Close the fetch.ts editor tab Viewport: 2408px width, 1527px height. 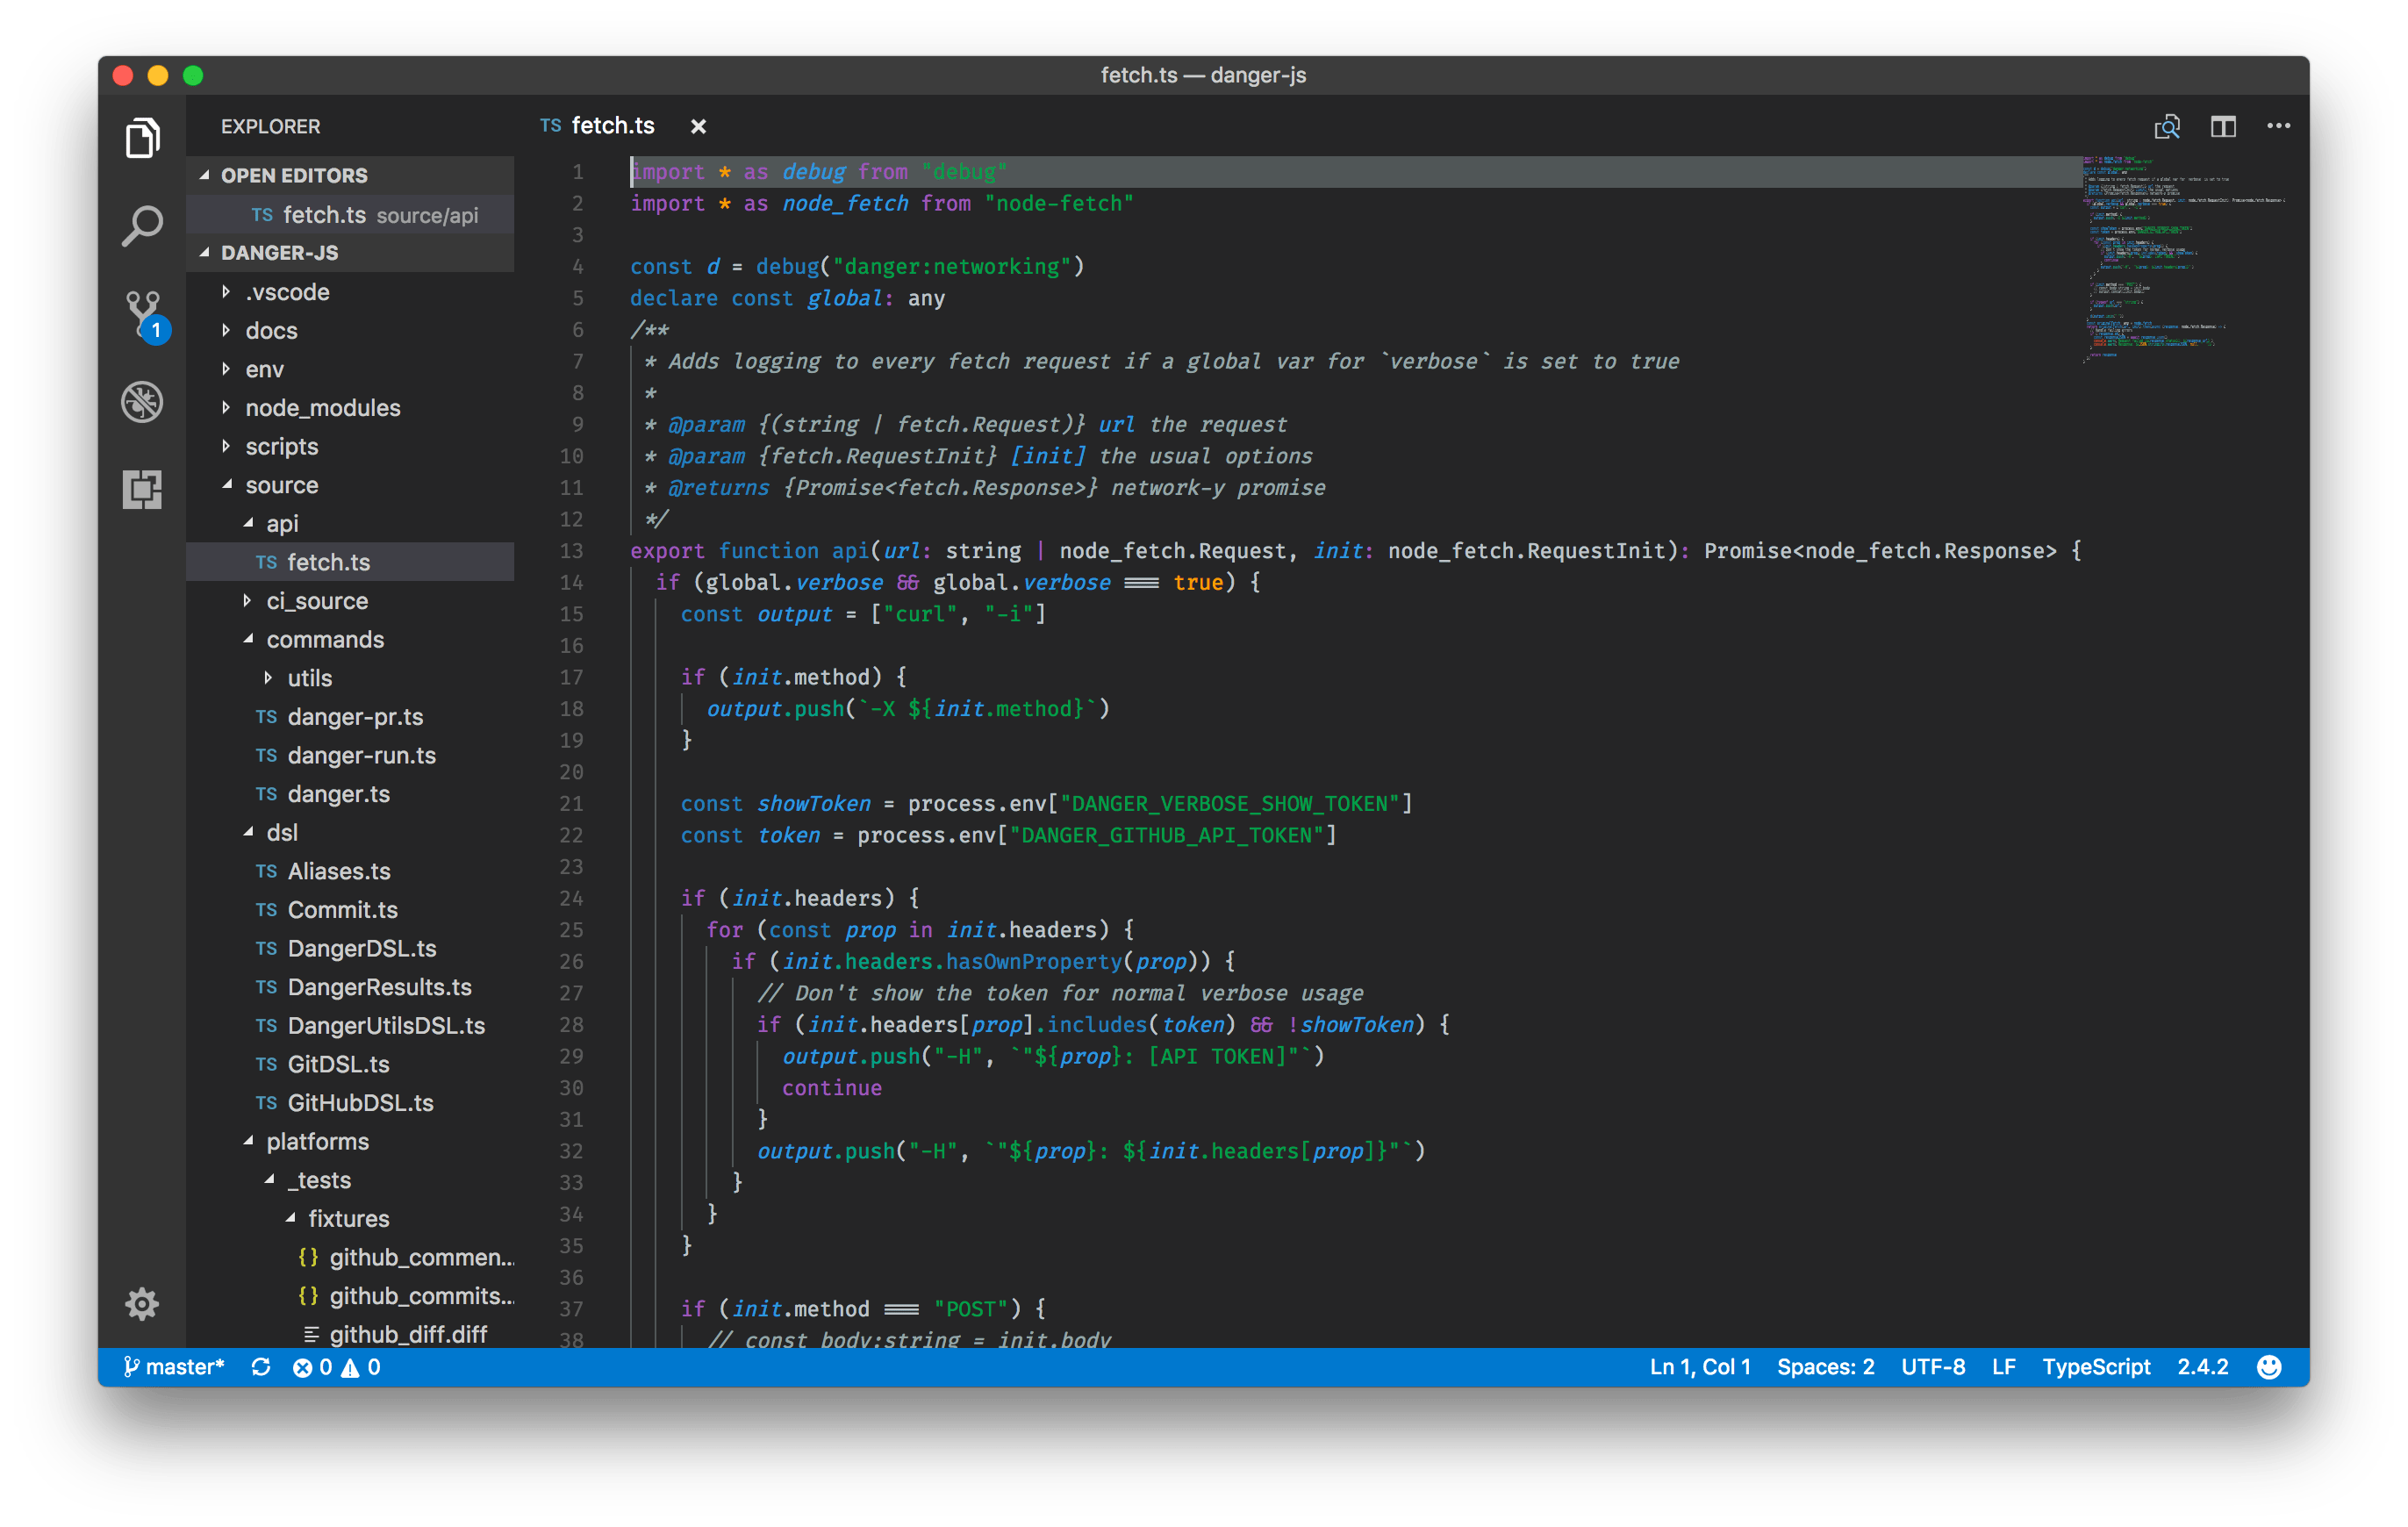coord(698,126)
